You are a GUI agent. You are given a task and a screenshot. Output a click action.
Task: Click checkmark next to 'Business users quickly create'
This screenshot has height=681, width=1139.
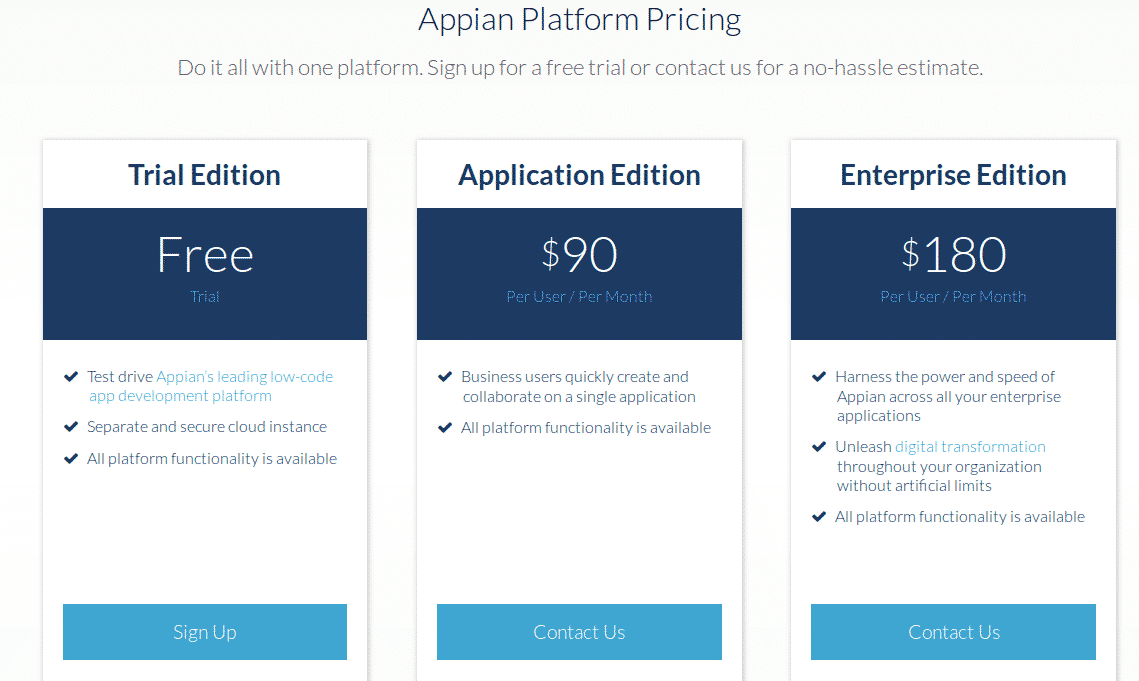(445, 376)
